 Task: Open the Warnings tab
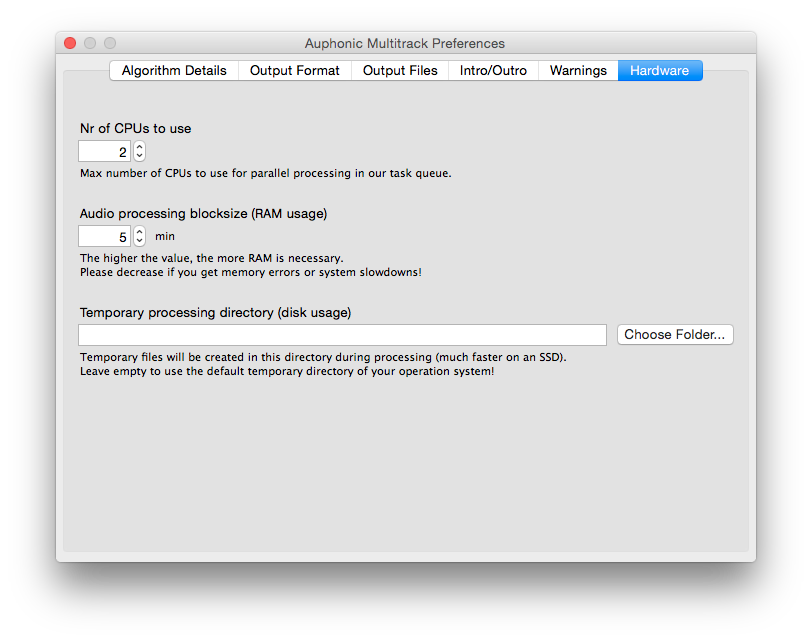click(578, 70)
